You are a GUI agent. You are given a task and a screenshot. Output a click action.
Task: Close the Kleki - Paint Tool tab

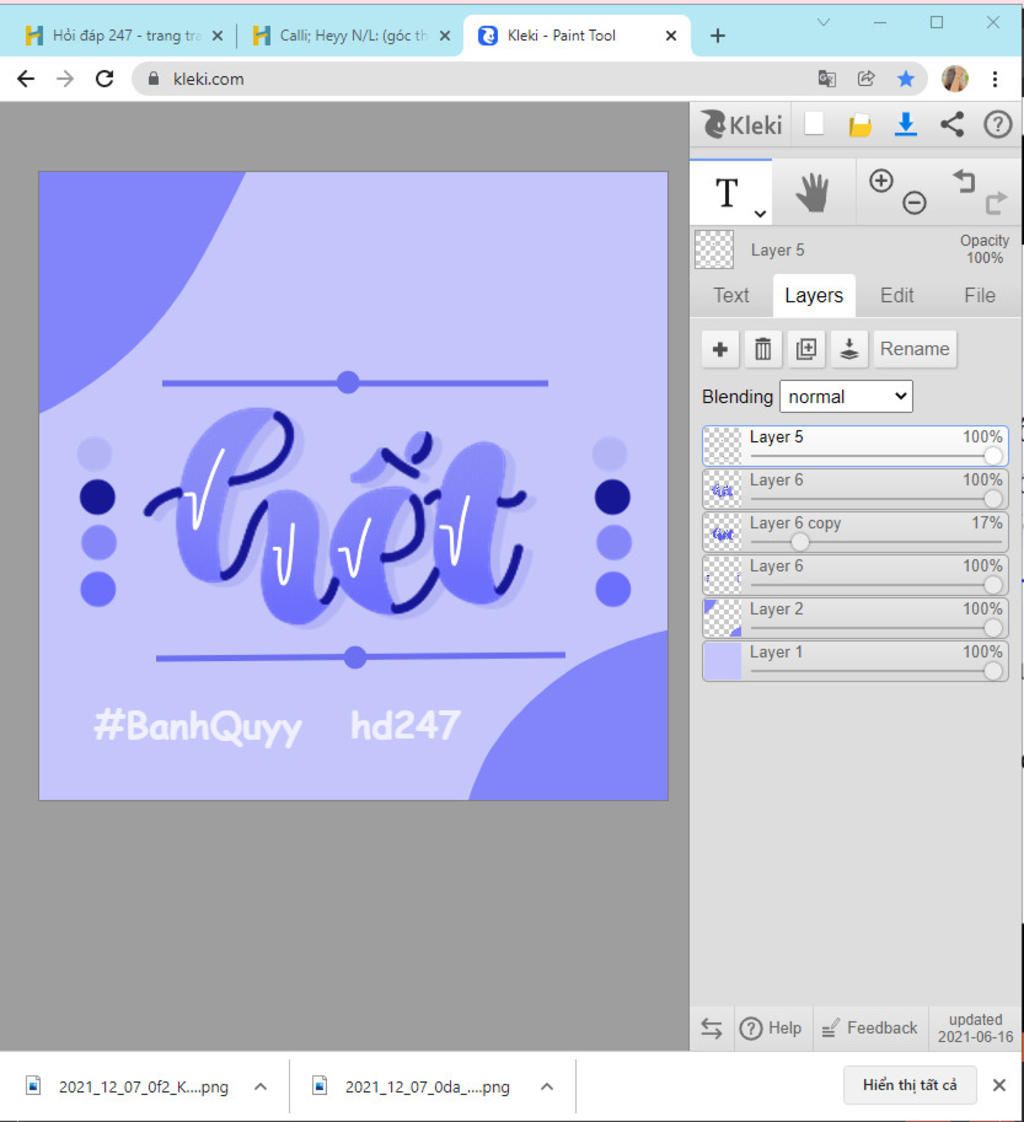(671, 35)
